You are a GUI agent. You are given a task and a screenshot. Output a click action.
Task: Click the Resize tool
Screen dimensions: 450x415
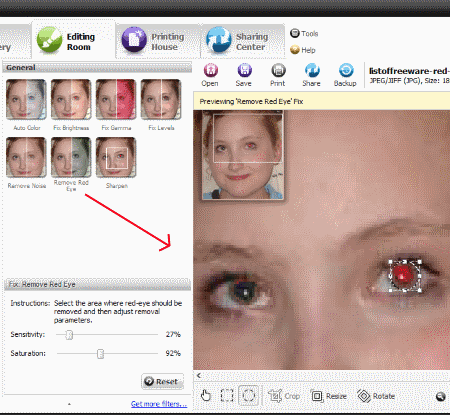click(329, 396)
